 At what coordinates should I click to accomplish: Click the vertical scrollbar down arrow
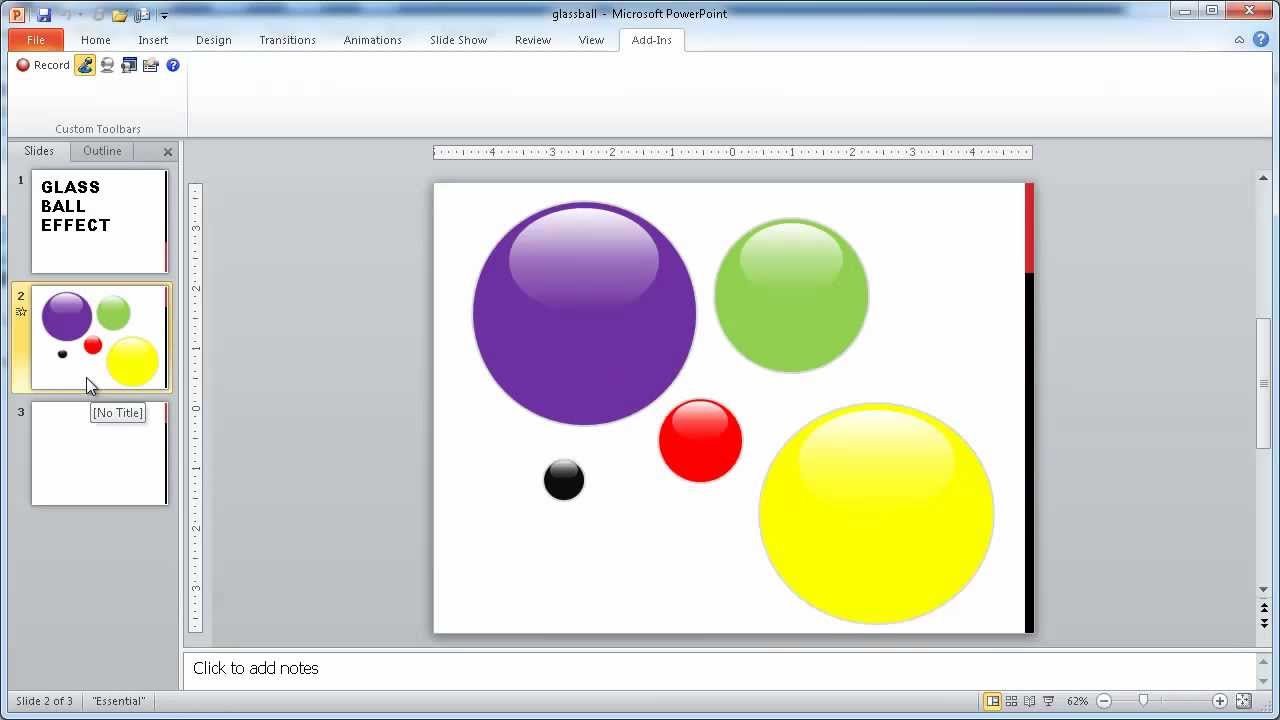1264,590
